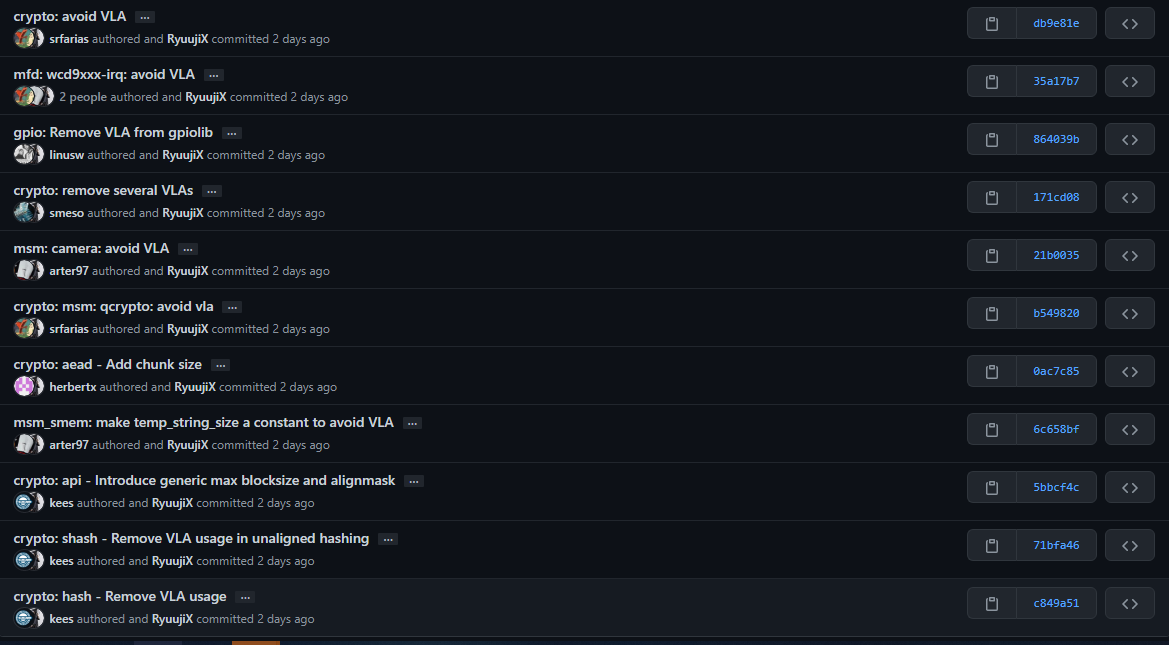Show full message for 'crypto: aead - Add chunk size'
Screen dimensions: 1169x645
[220, 365]
